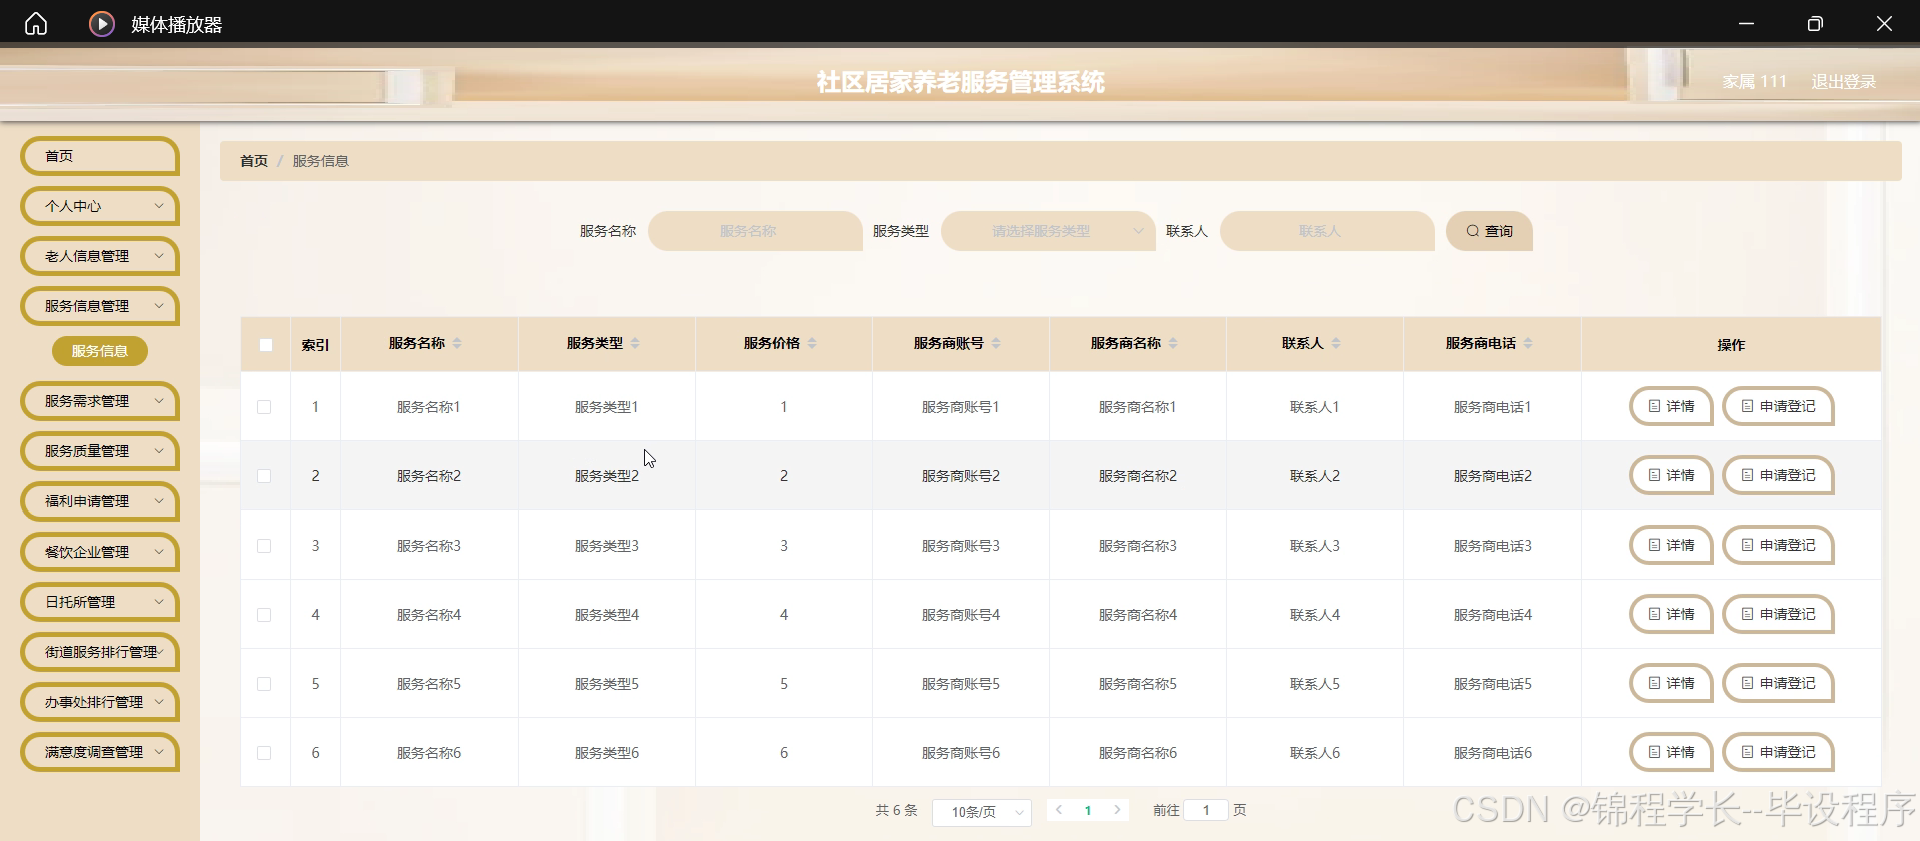Expand the 满意度调查管理 menu
The width and height of the screenshot is (1920, 841).
(x=100, y=752)
